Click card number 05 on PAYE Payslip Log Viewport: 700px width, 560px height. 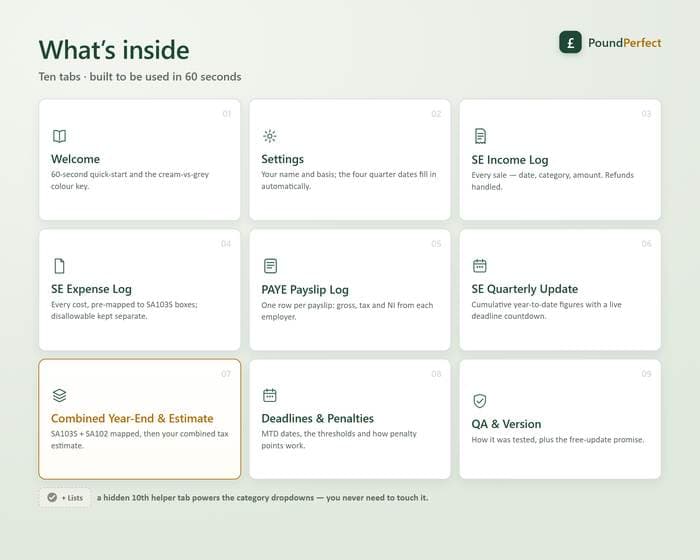pyautogui.click(x=436, y=244)
